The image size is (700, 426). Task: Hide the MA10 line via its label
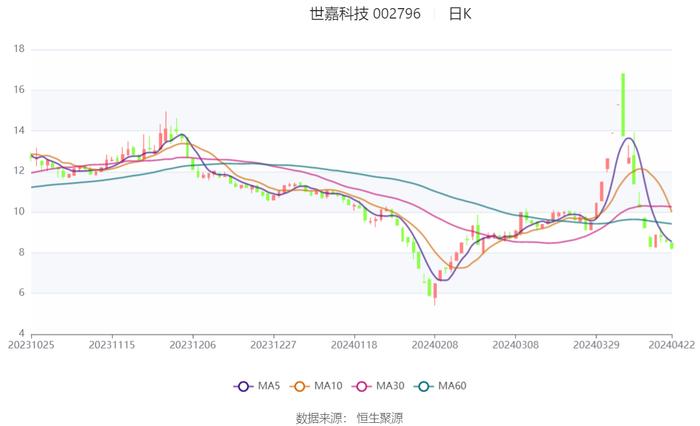tap(328, 386)
